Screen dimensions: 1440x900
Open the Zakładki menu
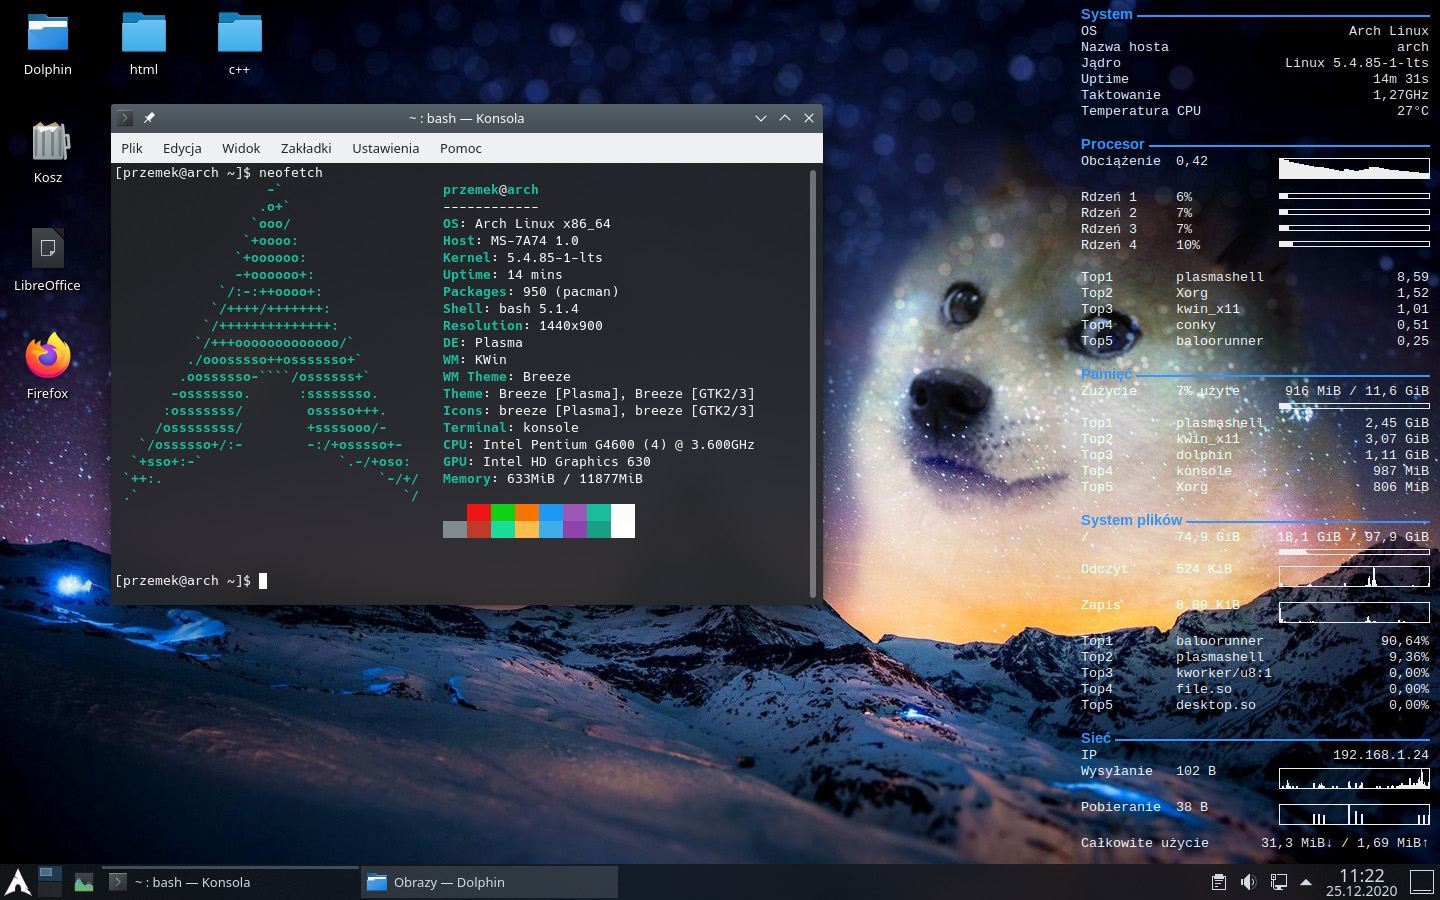(x=305, y=148)
